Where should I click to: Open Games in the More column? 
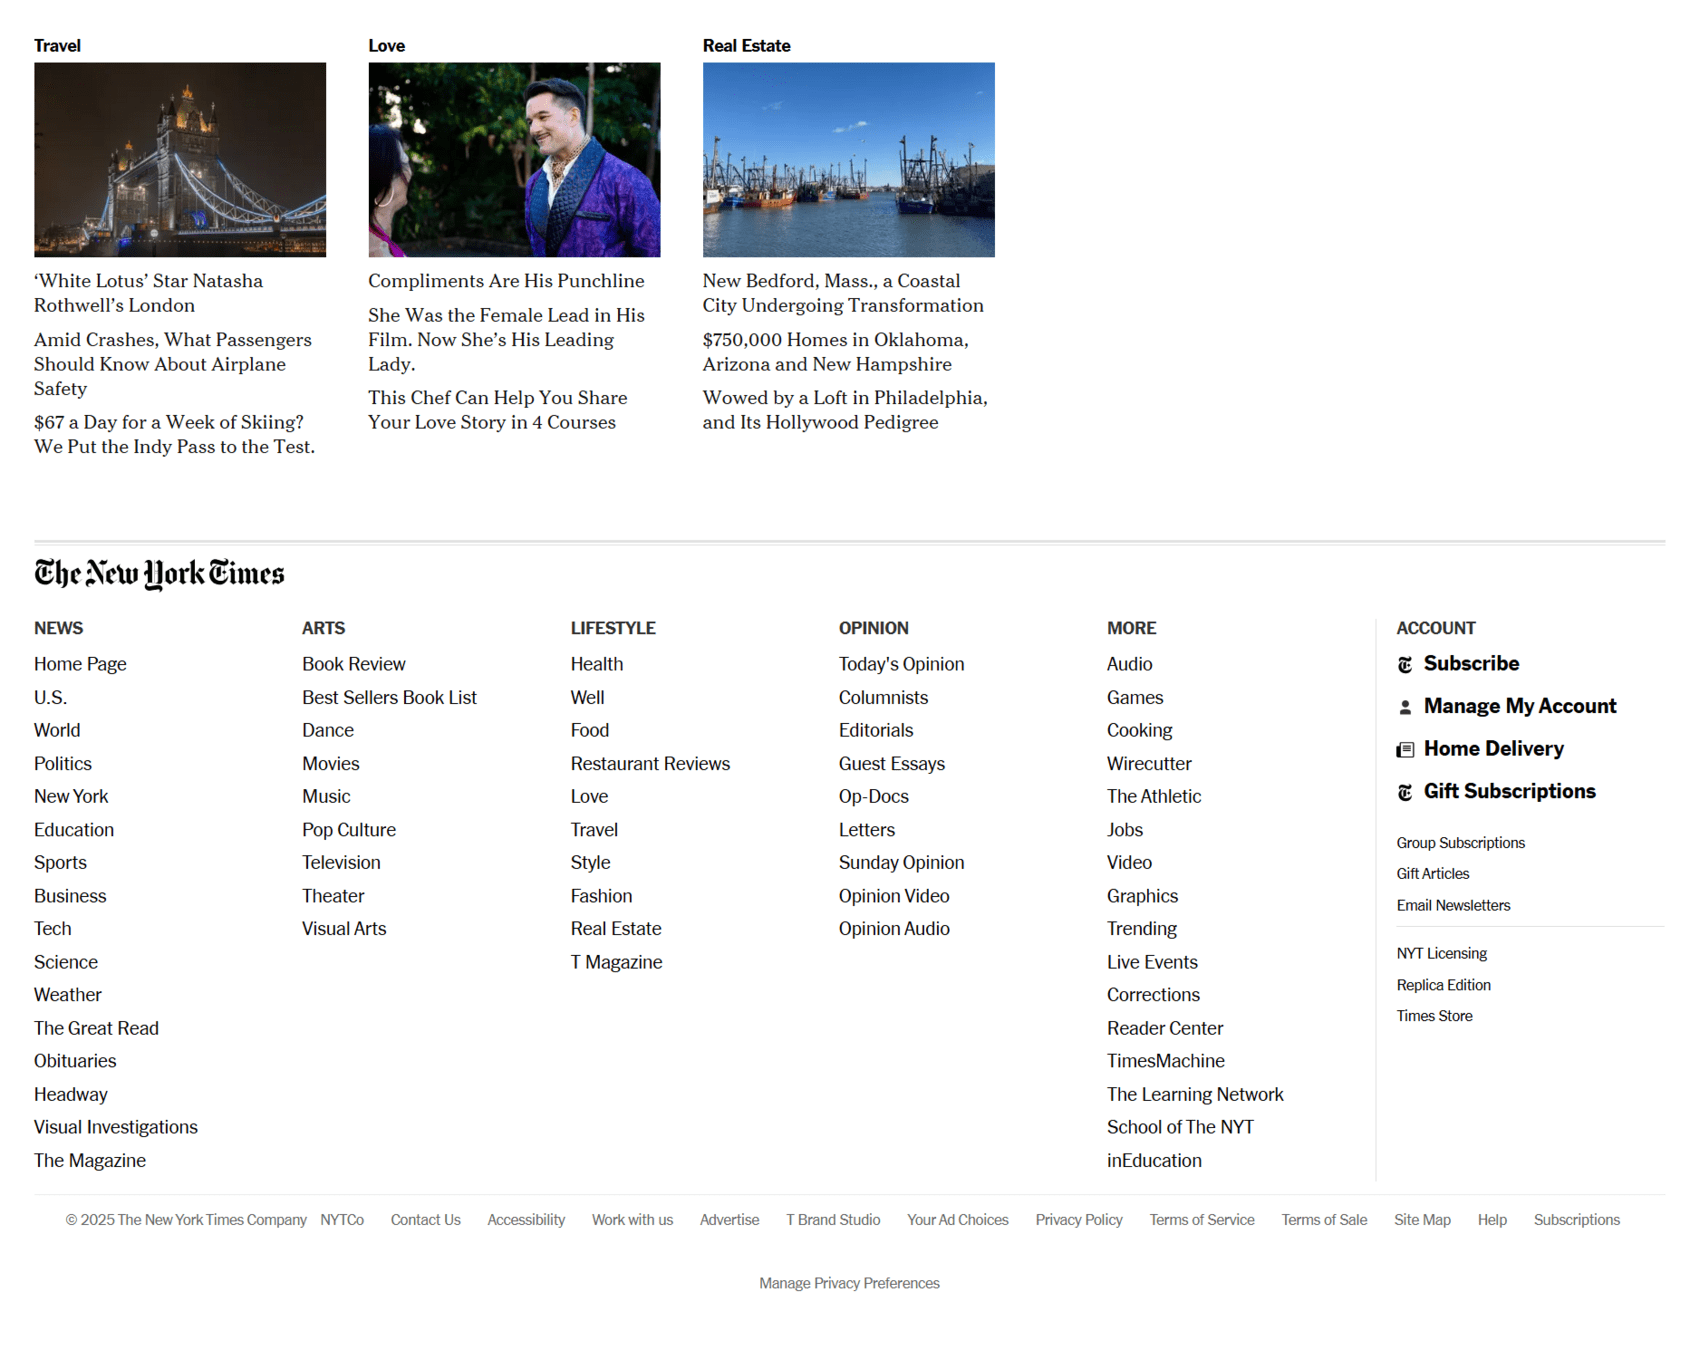point(1134,697)
